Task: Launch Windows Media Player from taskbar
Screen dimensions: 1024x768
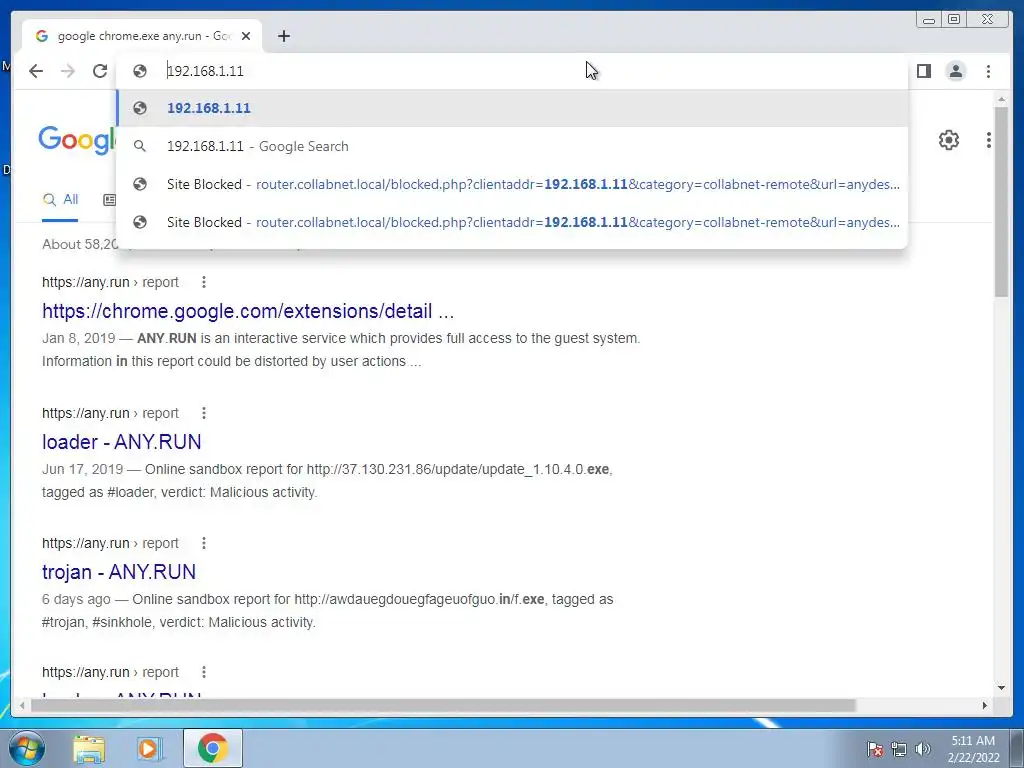Action: pos(150,749)
